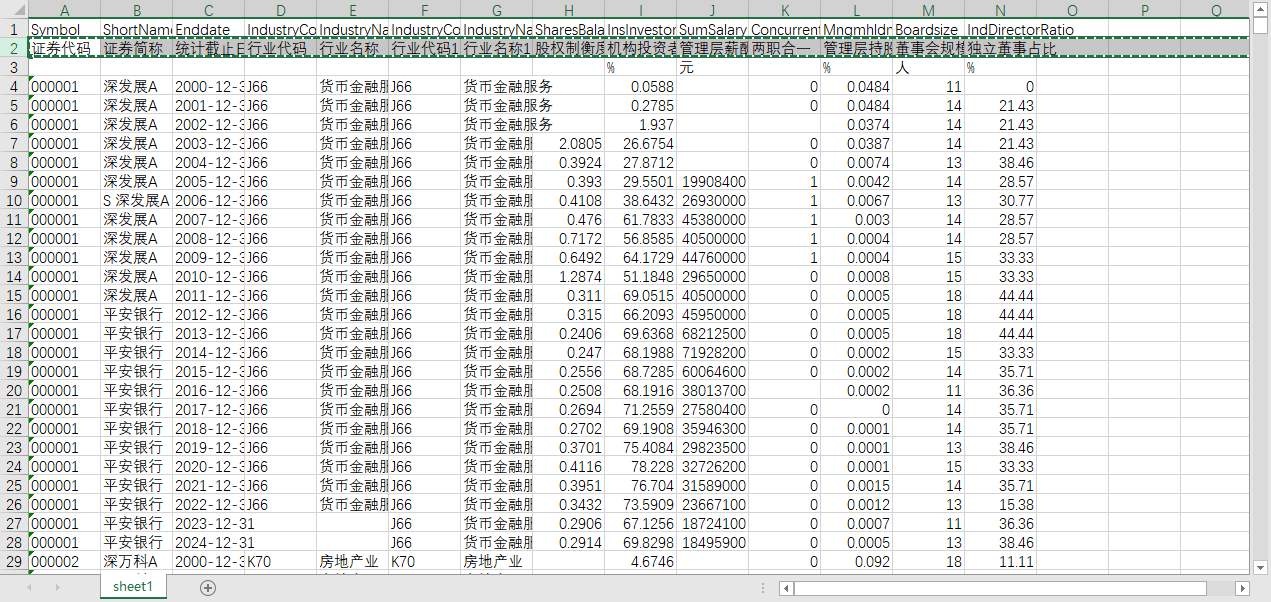Click the 4.6746 value cell
The height and width of the screenshot is (602, 1271).
pos(640,562)
